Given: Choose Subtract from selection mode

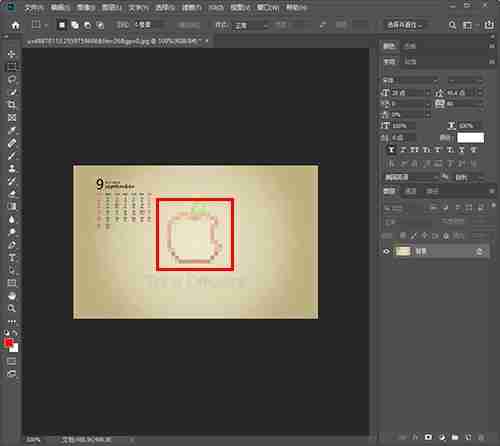Looking at the screenshot, I should pos(87,25).
